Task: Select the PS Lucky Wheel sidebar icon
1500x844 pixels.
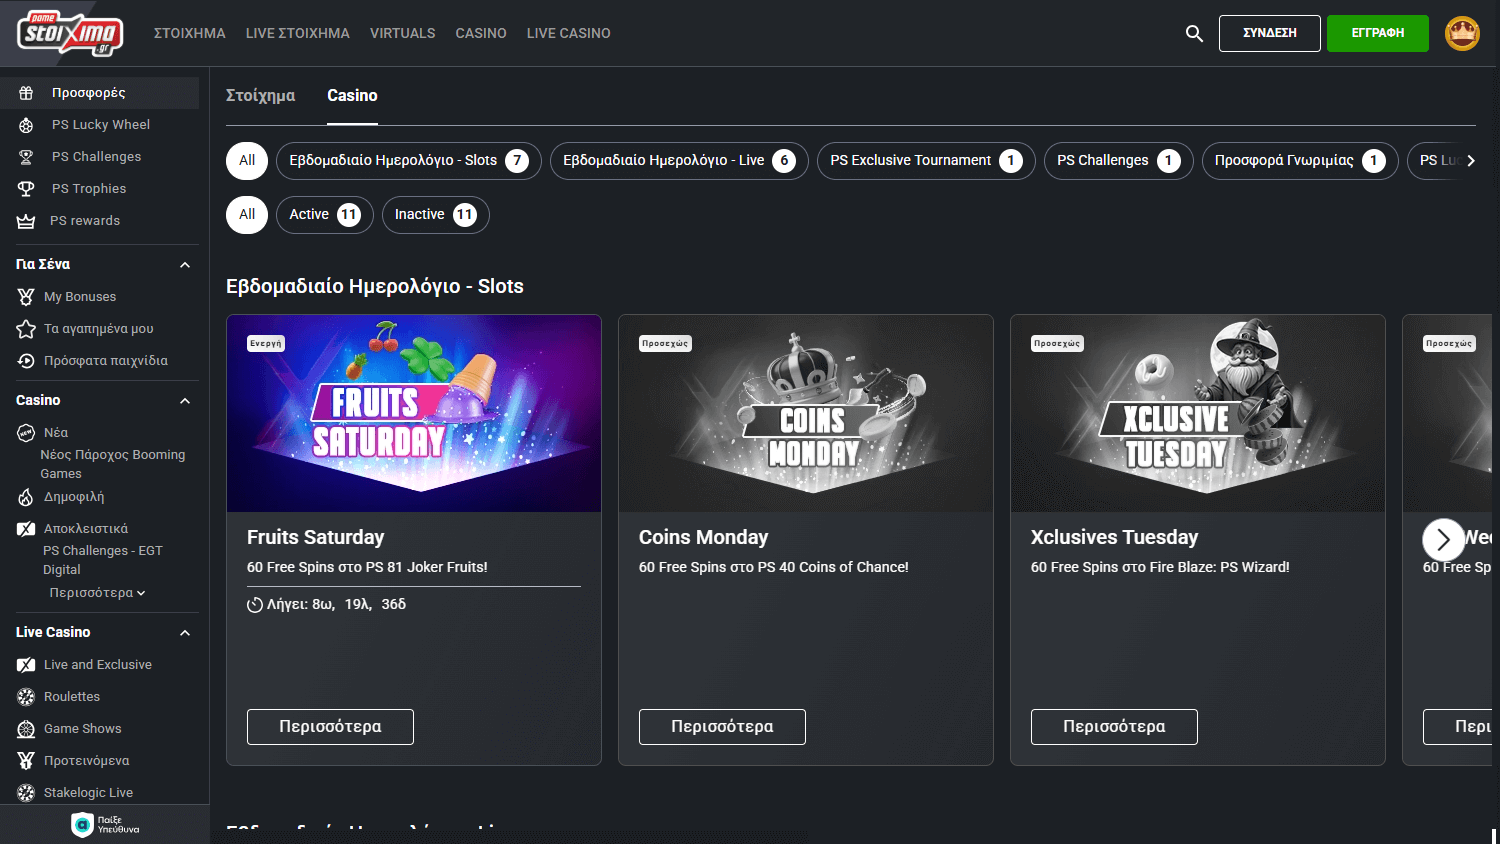Action: tap(24, 124)
